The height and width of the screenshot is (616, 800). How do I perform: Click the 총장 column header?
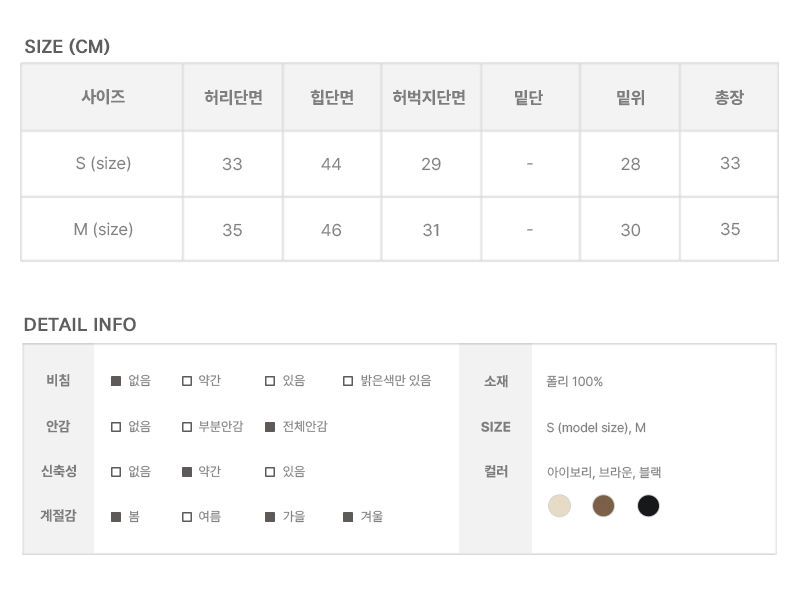729,98
